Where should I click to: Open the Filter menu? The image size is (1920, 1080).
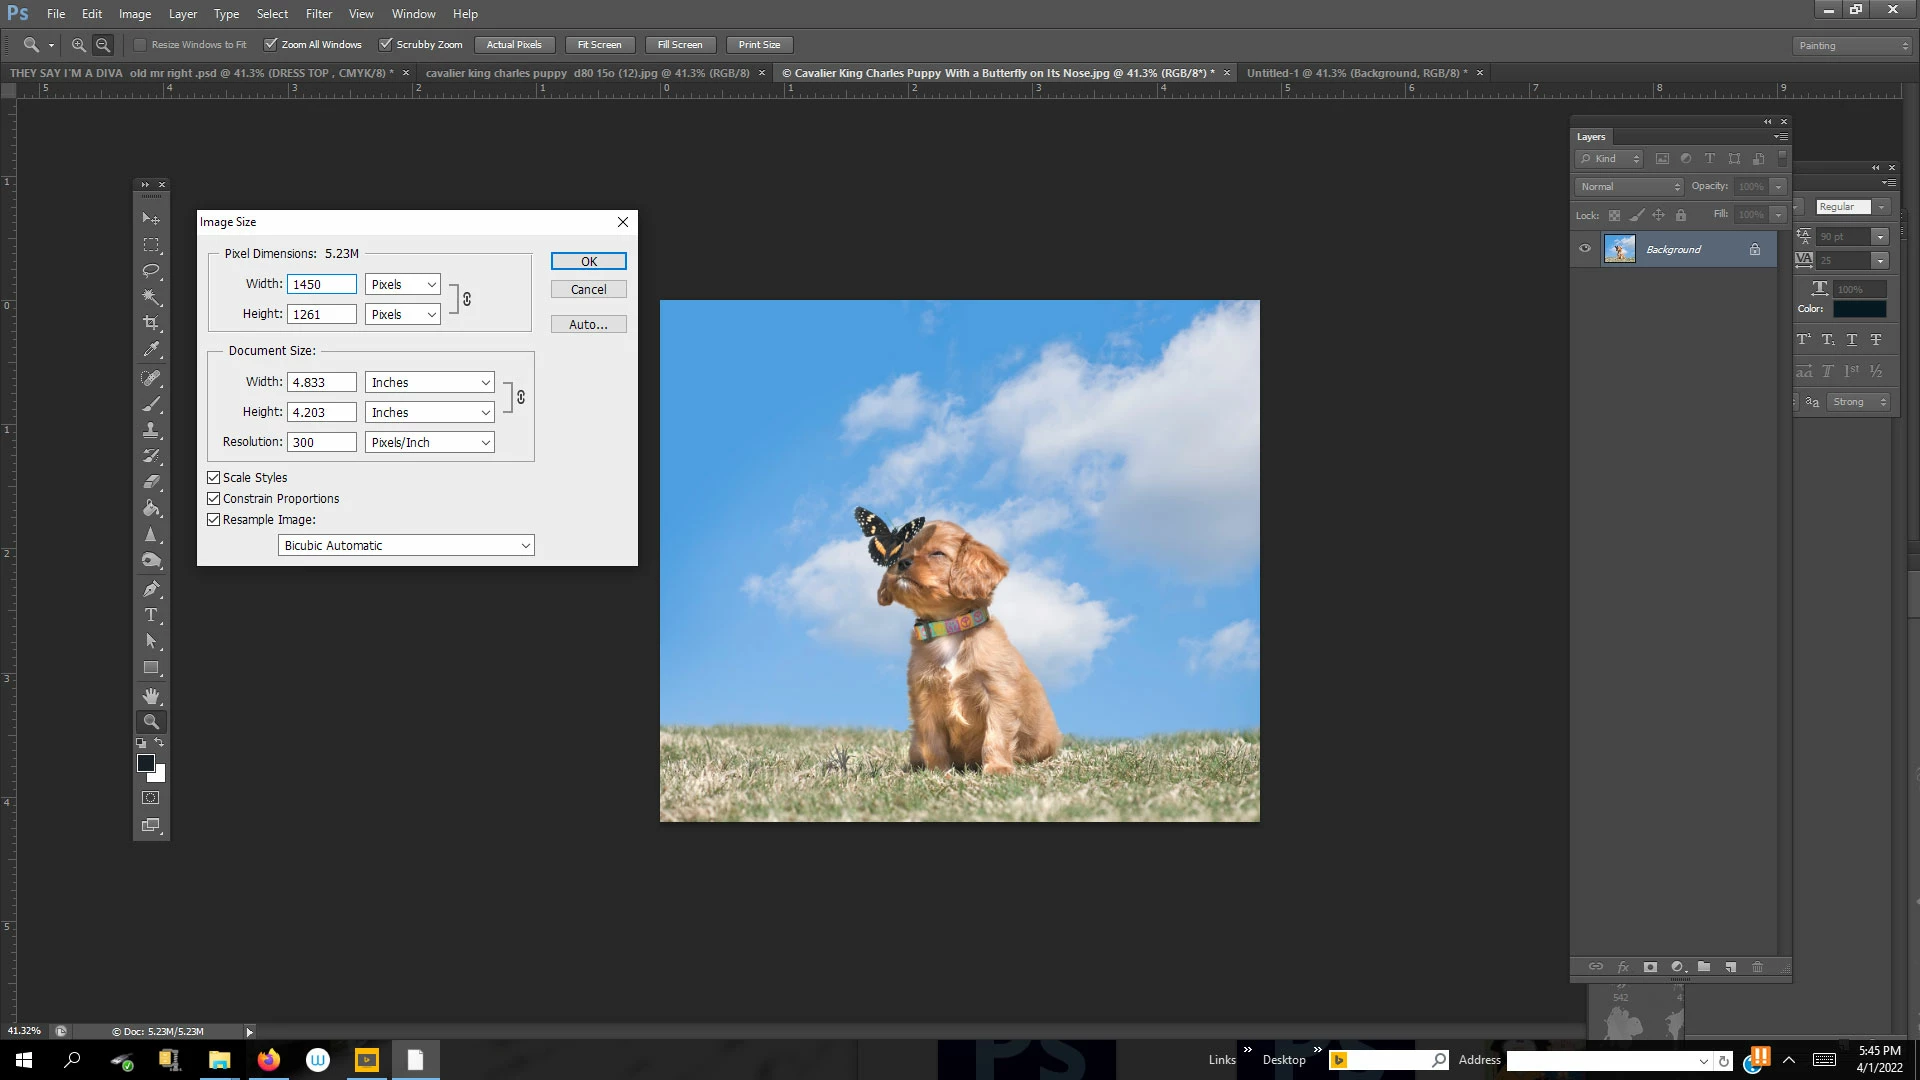coord(318,14)
